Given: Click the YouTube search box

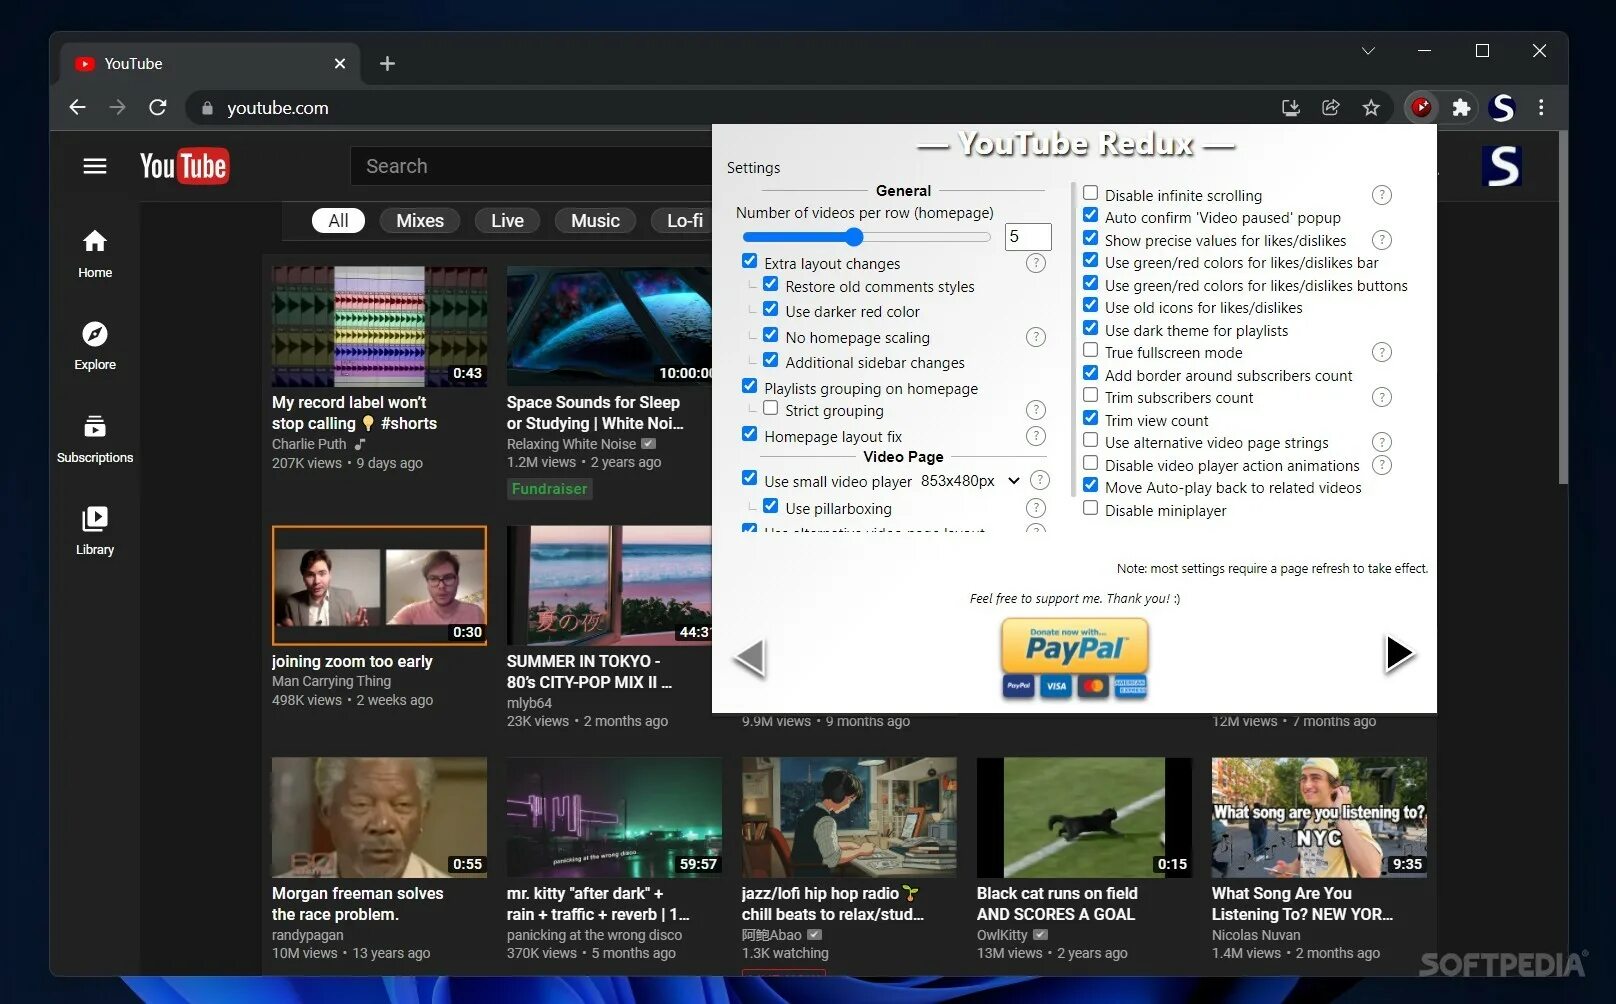Looking at the screenshot, I should pos(531,166).
